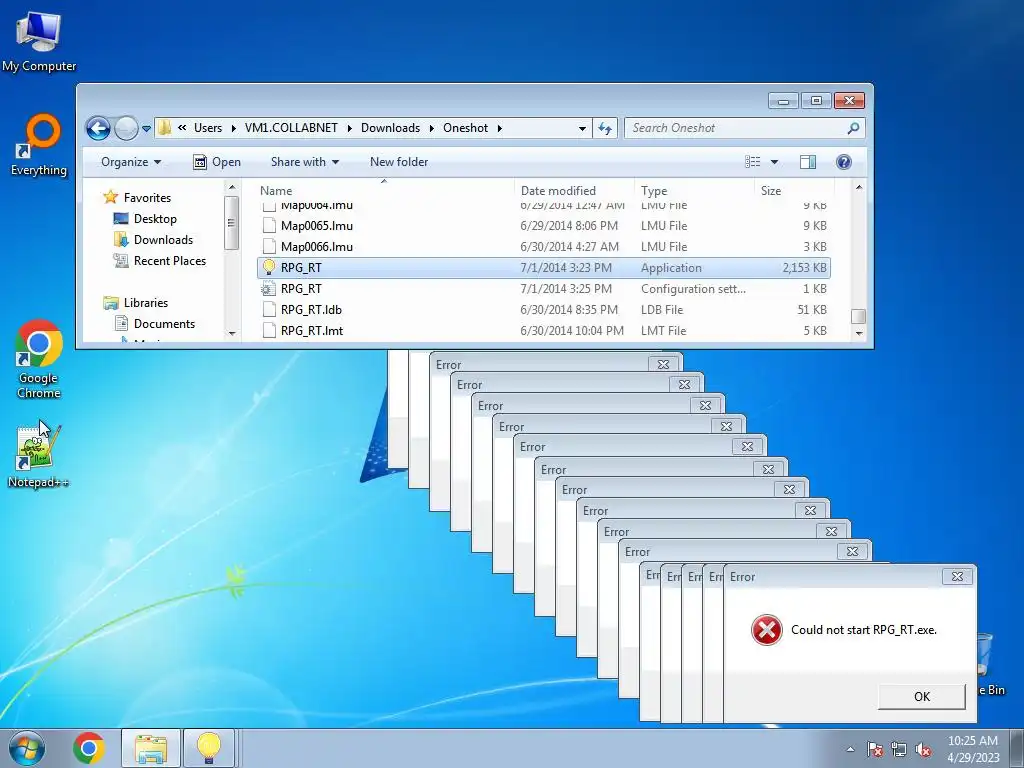Viewport: 1024px width, 768px height.
Task: Click Action Center flag tray icon
Action: click(x=875, y=749)
